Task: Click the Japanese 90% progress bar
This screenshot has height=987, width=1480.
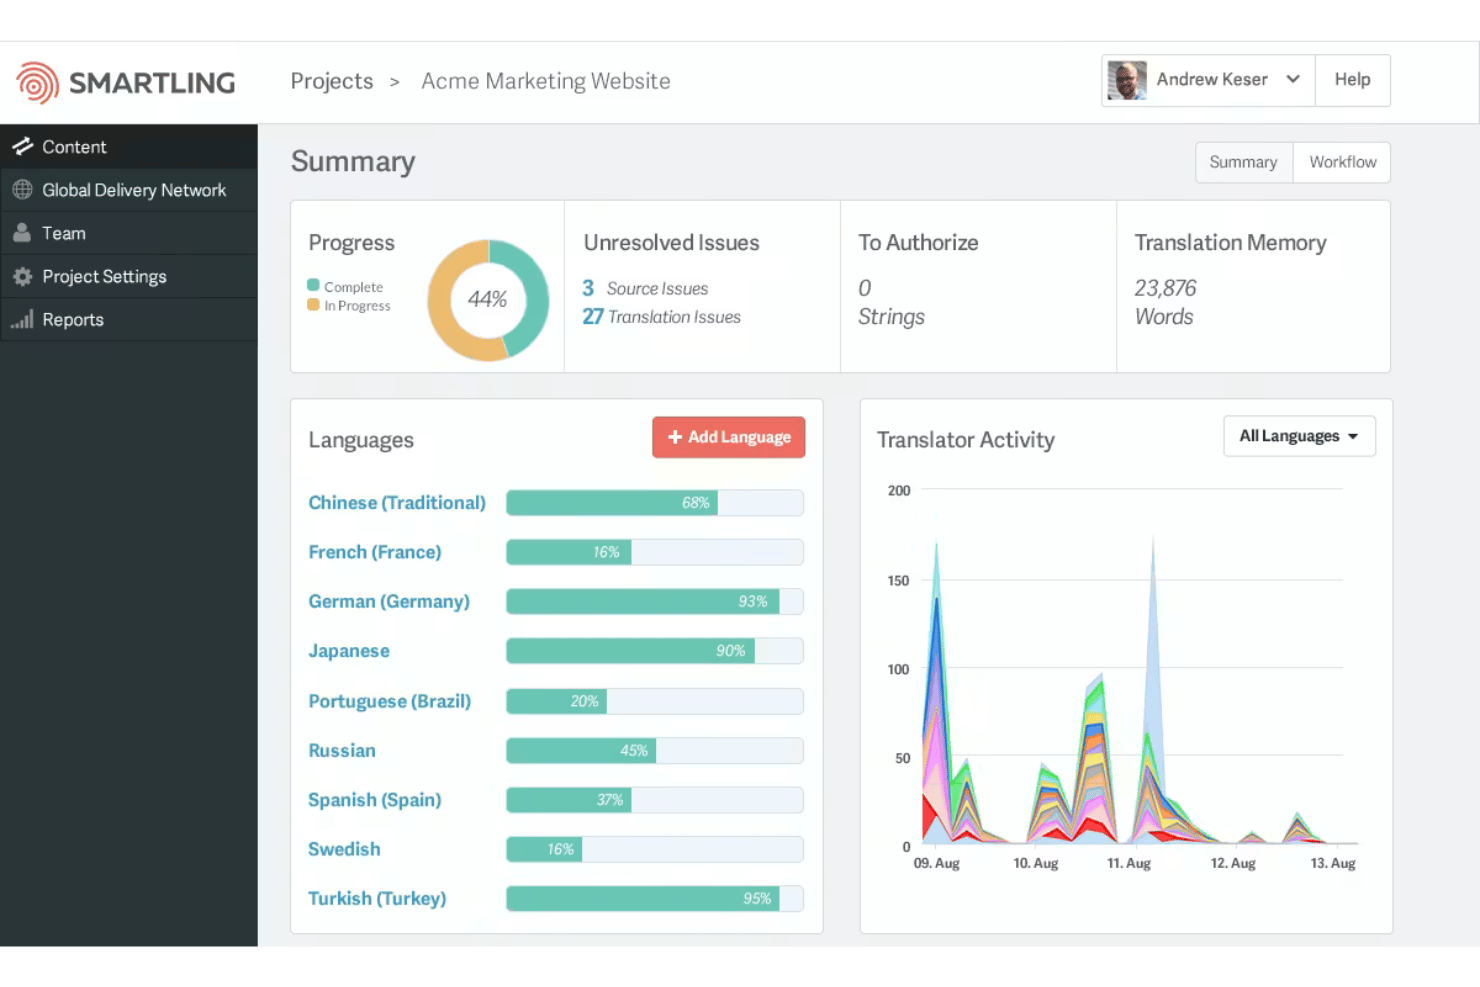Action: pyautogui.click(x=655, y=651)
